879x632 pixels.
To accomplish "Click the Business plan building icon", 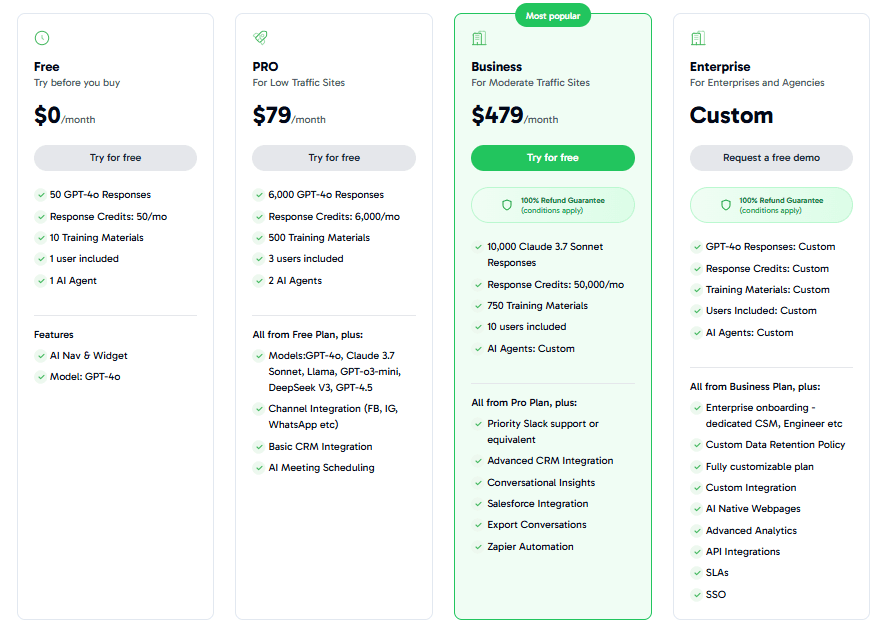I will pyautogui.click(x=479, y=38).
